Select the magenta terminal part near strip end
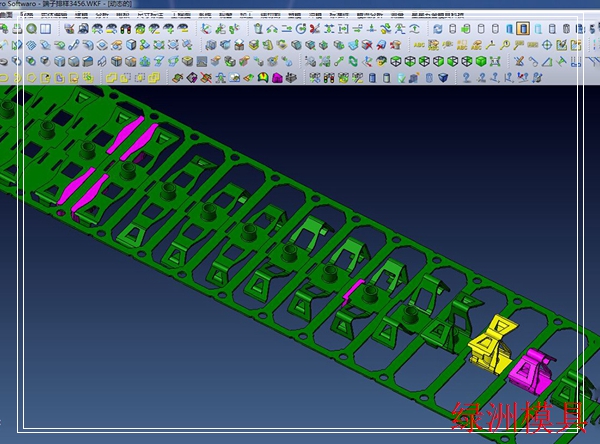The image size is (600, 444). pos(531,371)
